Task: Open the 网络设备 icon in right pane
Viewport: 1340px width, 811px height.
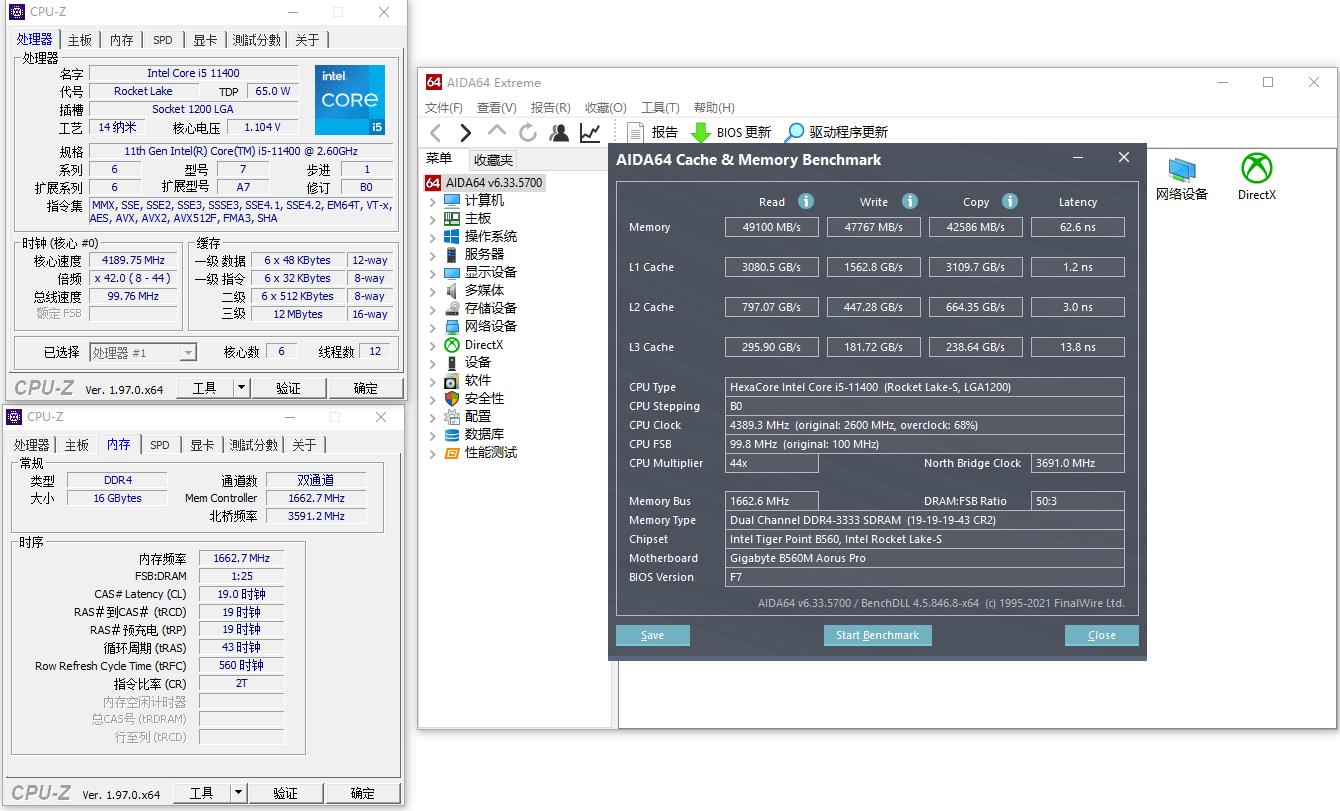Action: (1181, 168)
